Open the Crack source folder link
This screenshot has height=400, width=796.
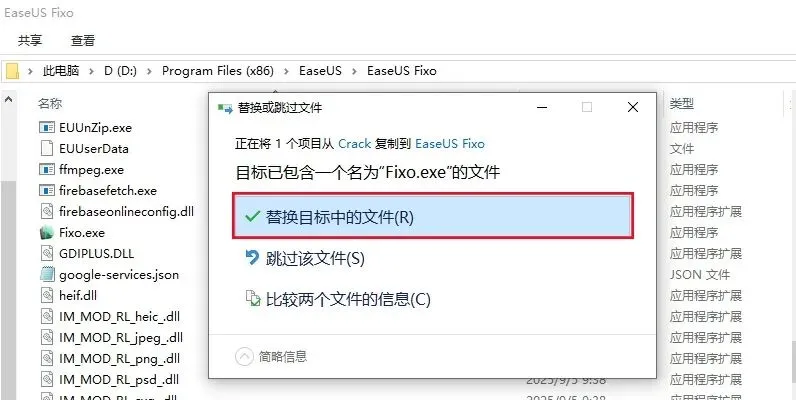tap(354, 144)
